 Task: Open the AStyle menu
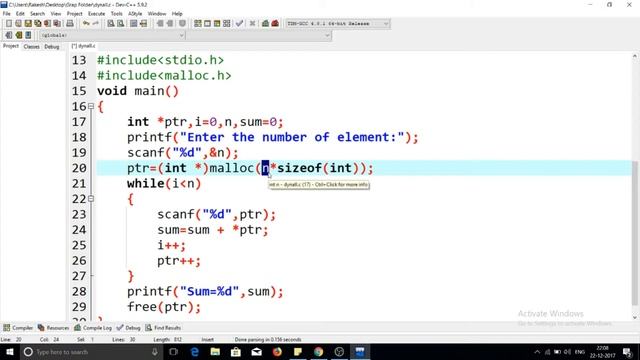tap(135, 13)
